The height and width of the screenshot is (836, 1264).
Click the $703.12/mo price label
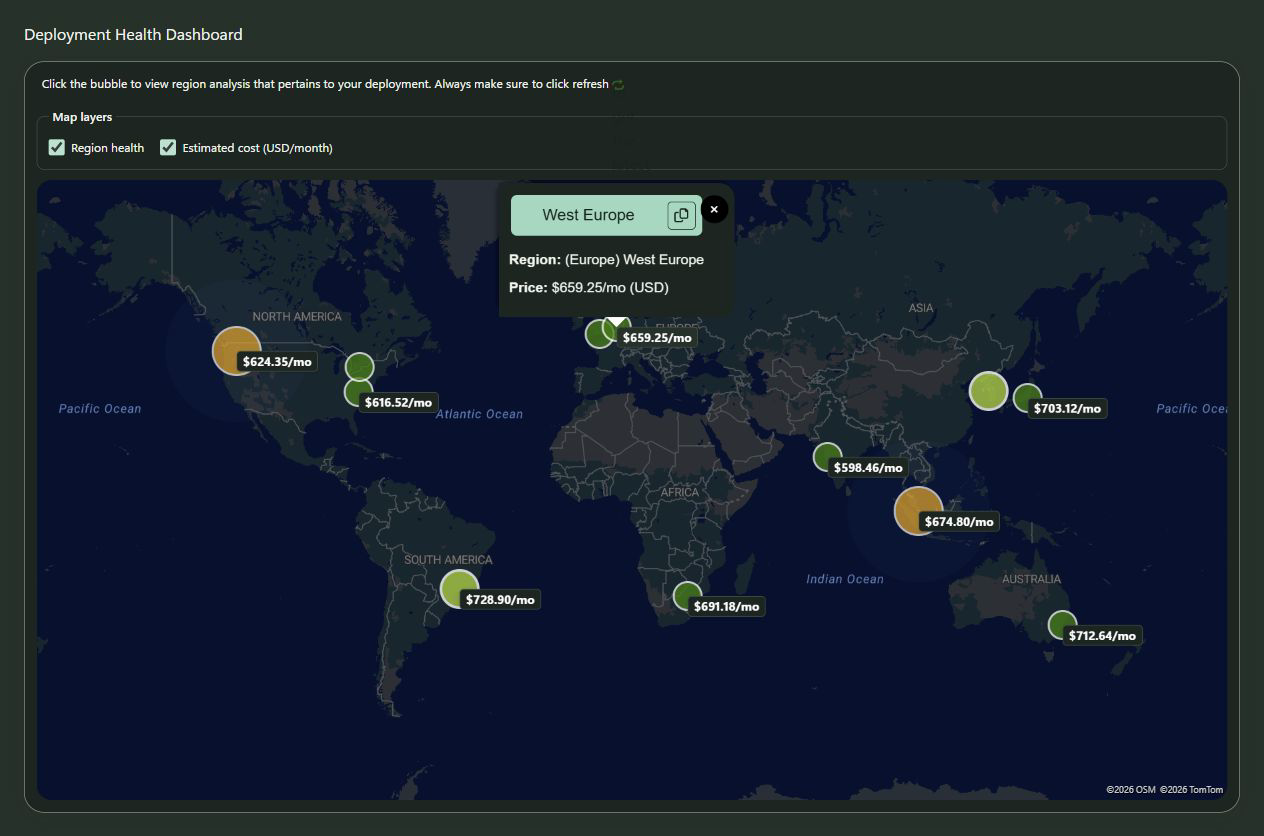click(1067, 409)
